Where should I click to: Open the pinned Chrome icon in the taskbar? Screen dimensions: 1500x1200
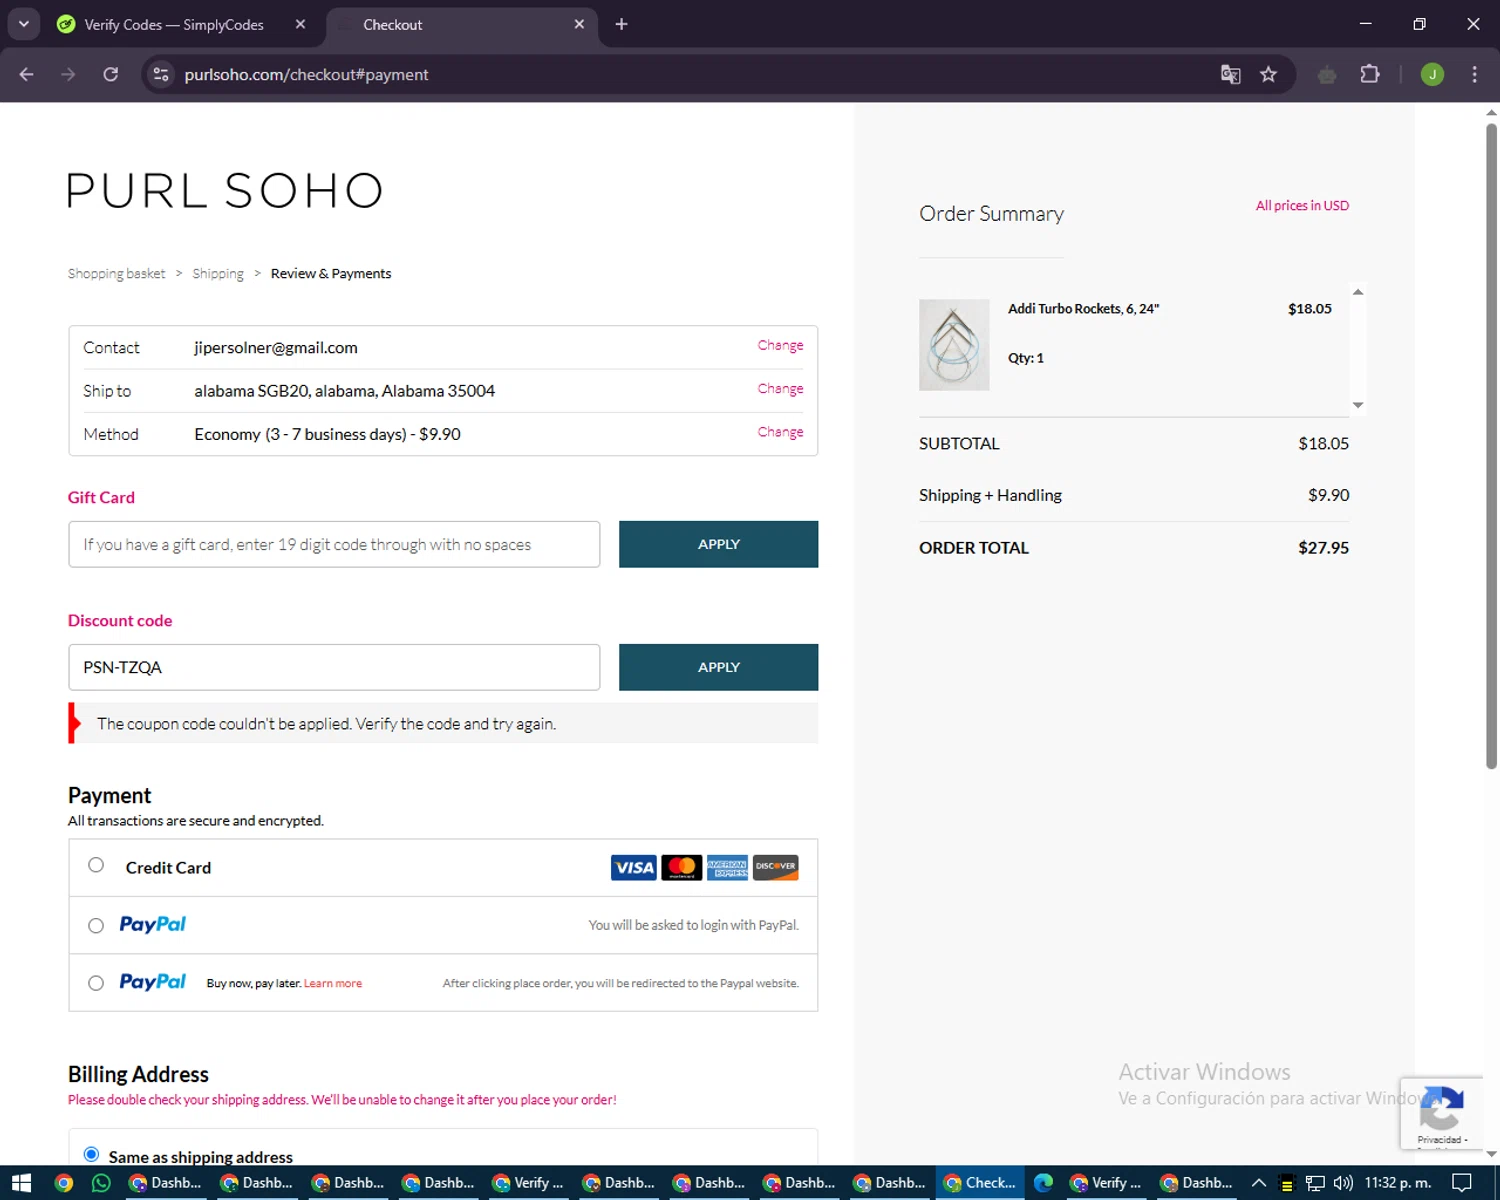coord(63,1183)
